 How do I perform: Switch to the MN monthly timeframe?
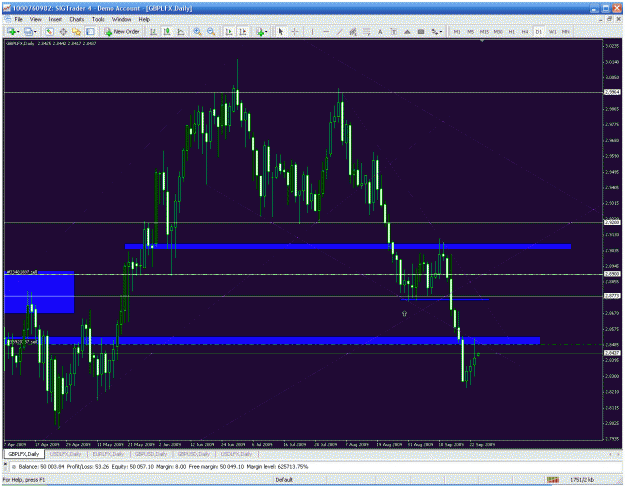(565, 32)
